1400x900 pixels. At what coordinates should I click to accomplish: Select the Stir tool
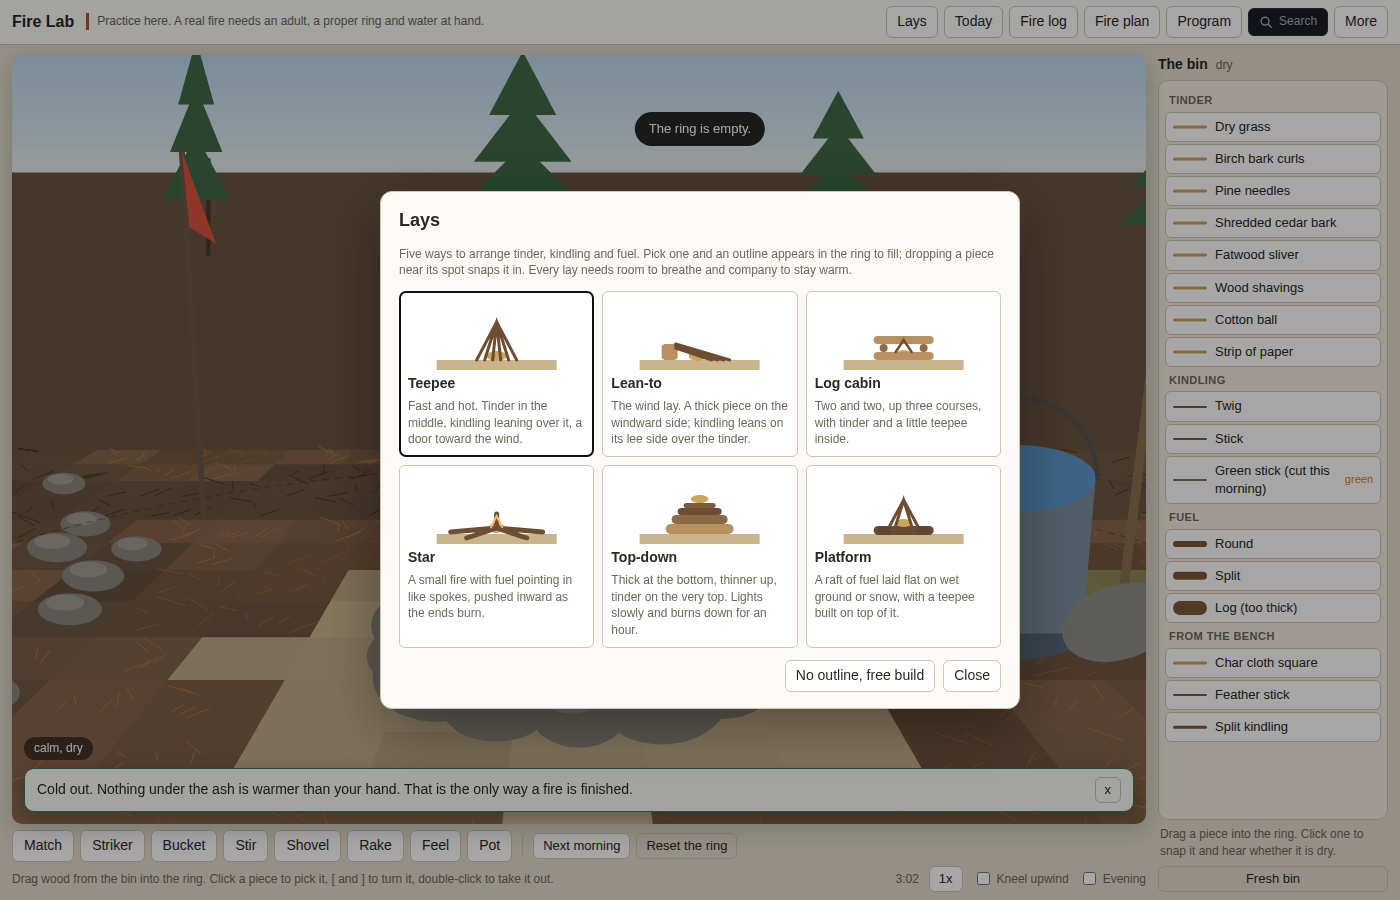246,846
